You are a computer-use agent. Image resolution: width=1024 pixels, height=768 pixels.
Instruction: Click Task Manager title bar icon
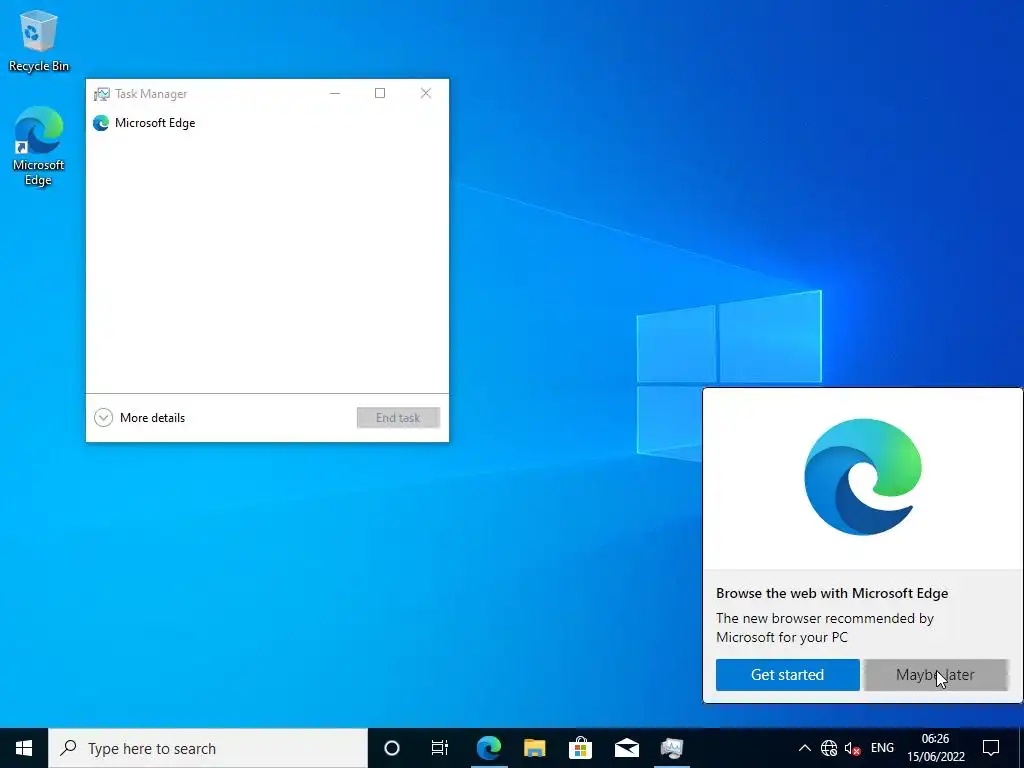point(101,94)
